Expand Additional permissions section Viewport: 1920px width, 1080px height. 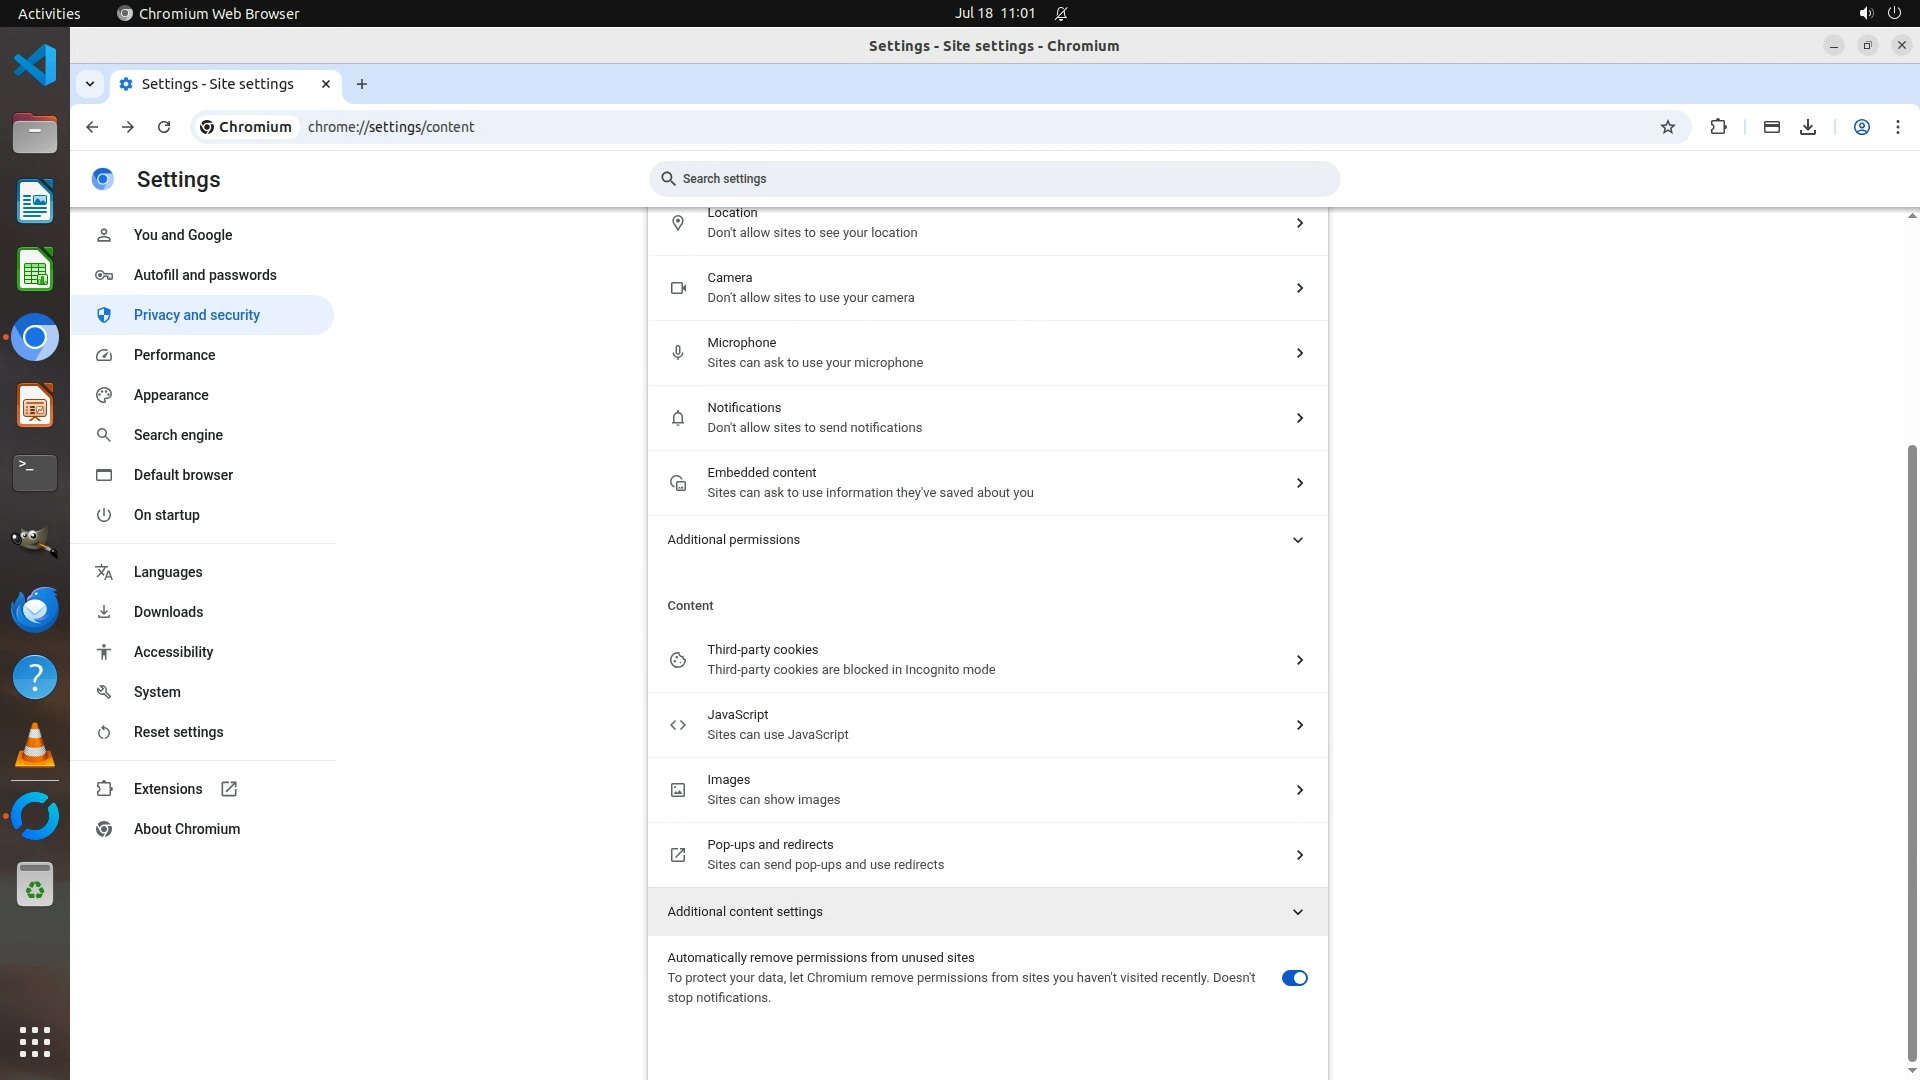tap(987, 540)
